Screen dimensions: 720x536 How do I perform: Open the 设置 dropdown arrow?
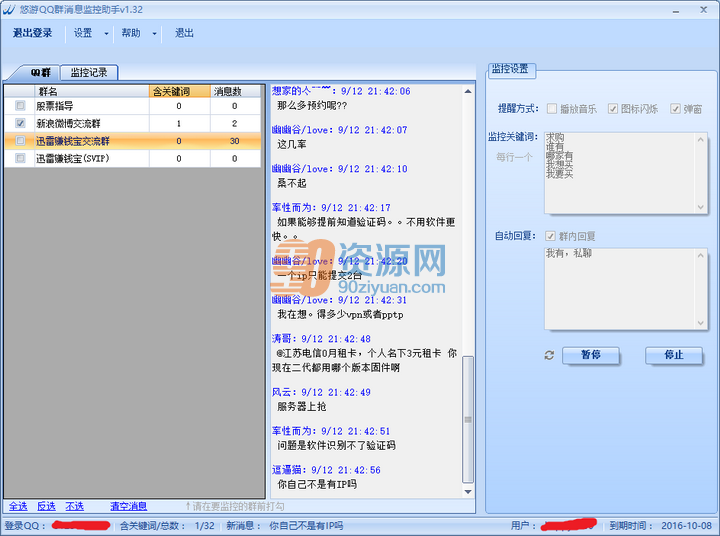coord(107,34)
